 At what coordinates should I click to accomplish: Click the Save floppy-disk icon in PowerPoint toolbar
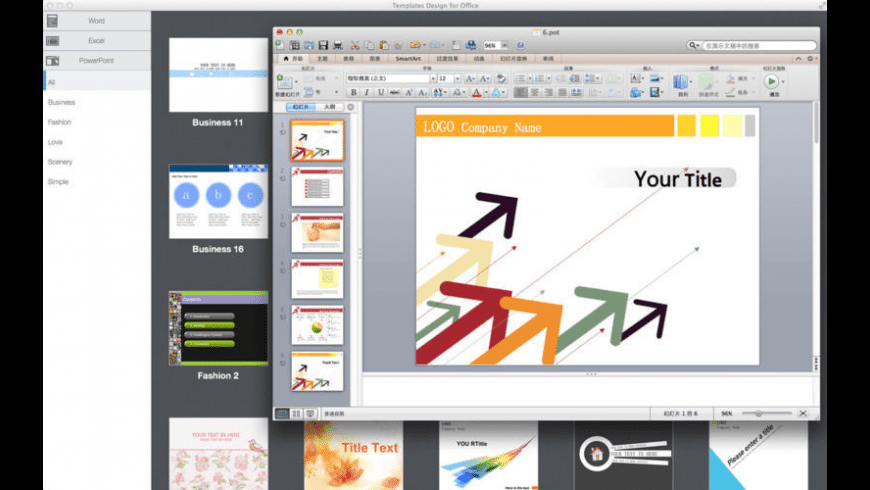323,46
